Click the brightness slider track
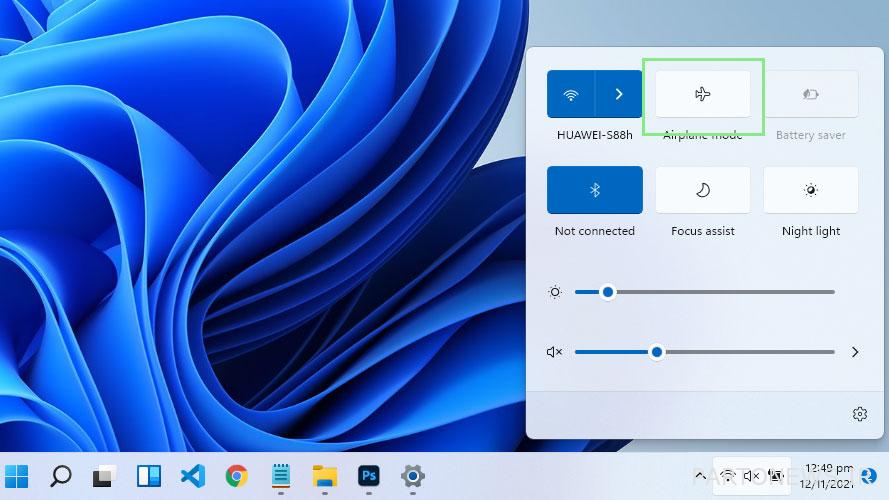Screen dimensions: 889x500 (720, 292)
